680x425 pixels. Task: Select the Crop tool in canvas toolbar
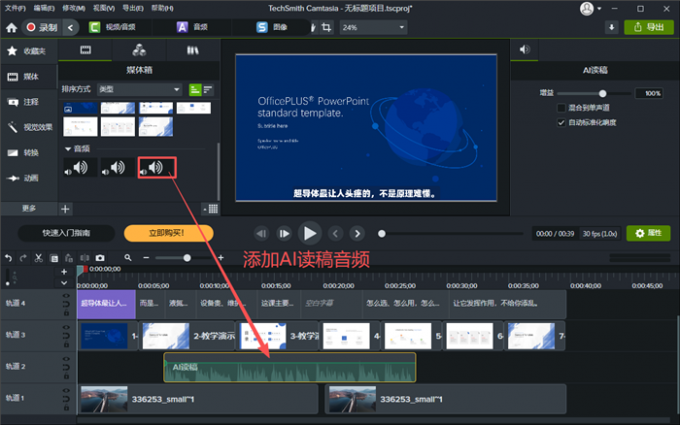(x=327, y=27)
